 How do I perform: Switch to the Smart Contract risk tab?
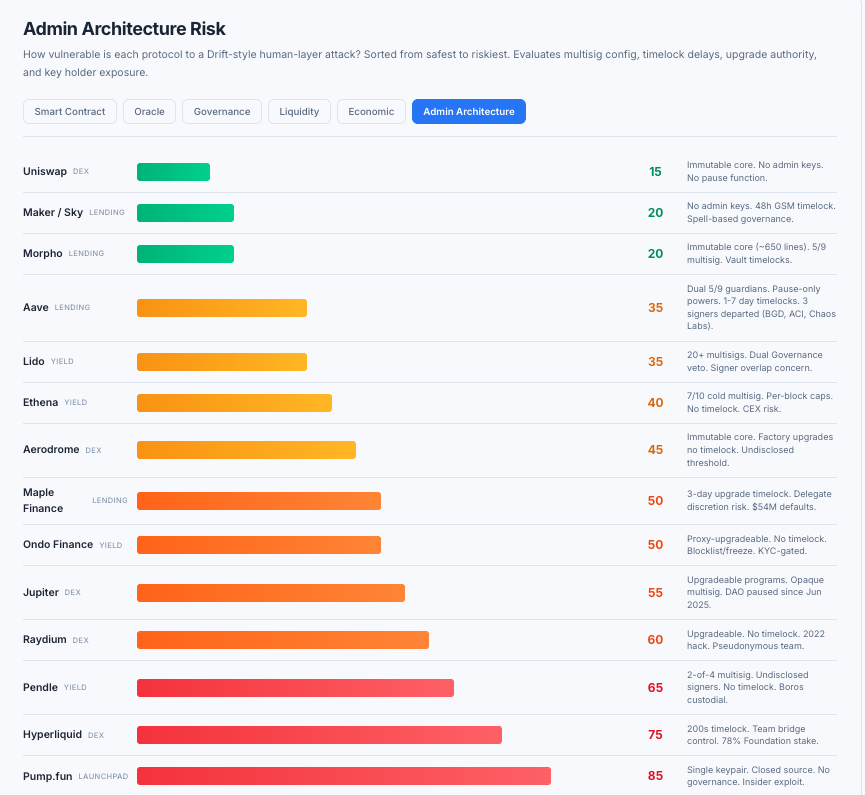[69, 111]
